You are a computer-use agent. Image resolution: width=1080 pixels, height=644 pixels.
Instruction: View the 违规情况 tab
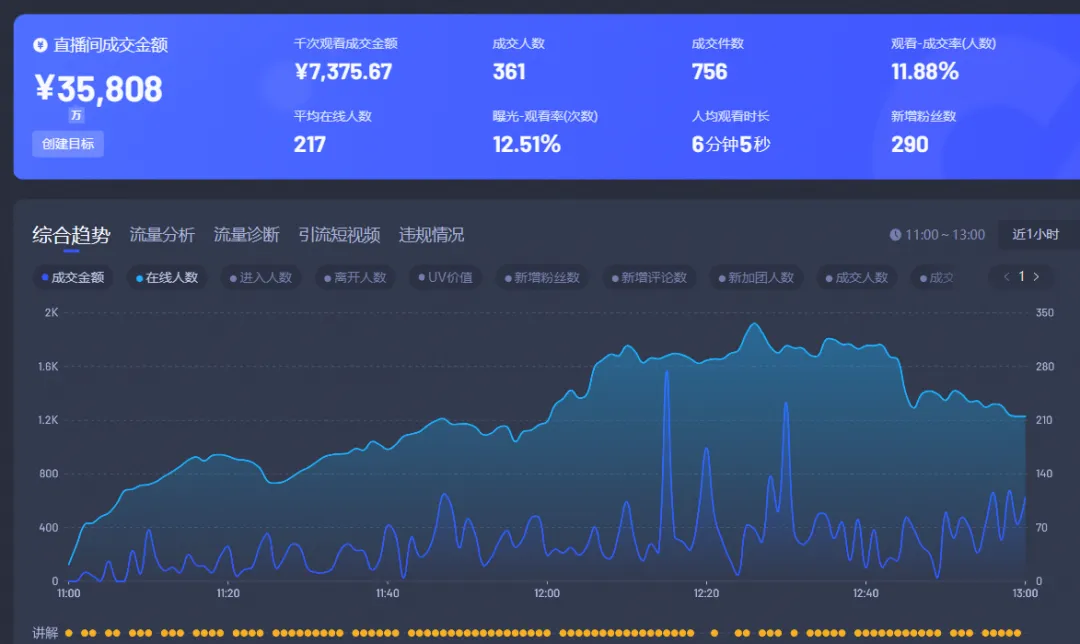tap(431, 235)
